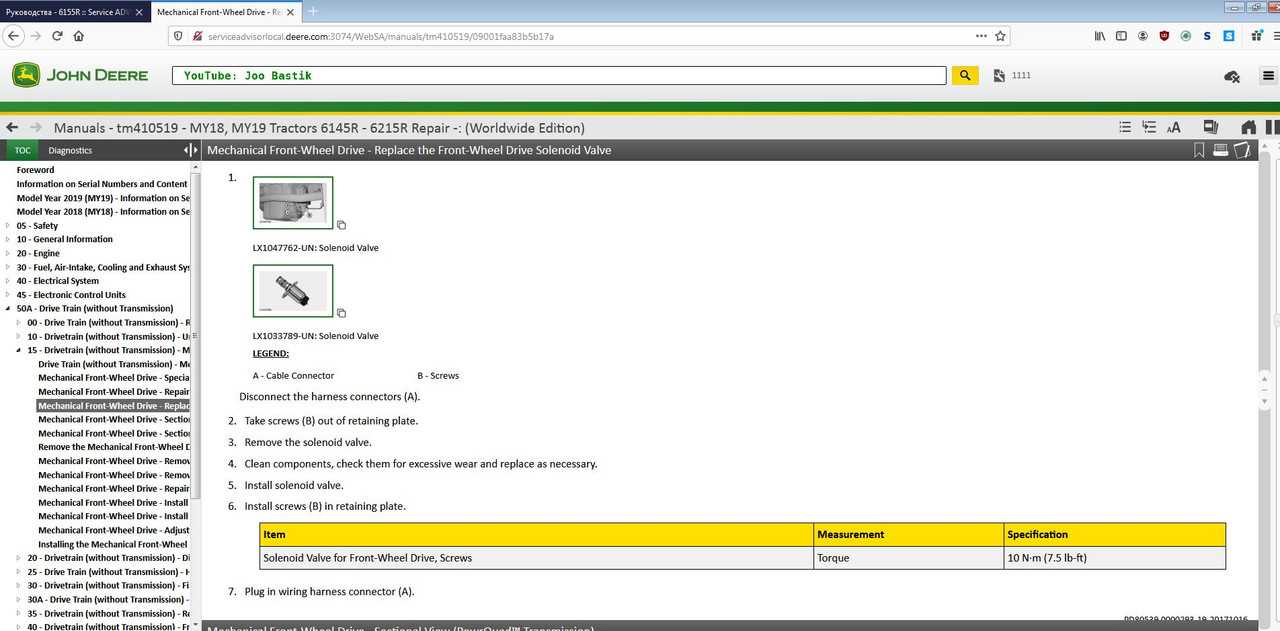1280x631 pixels.
Task: Expand the 45 - Electronic Control Units node
Action: [8, 295]
